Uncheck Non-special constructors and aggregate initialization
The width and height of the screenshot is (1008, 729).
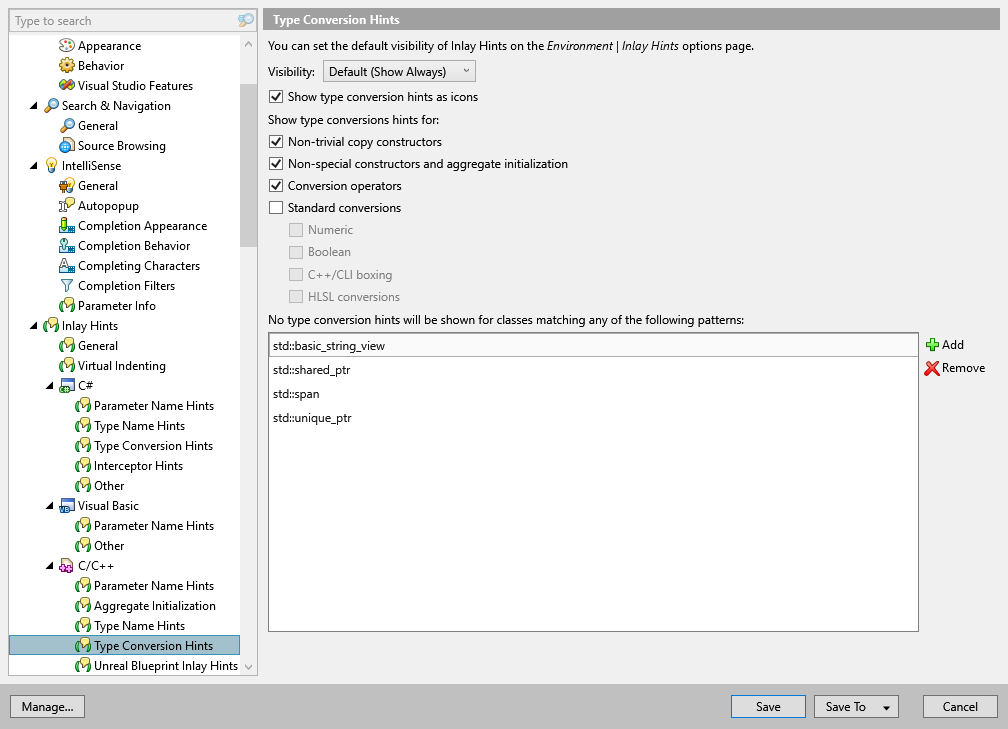[276, 164]
